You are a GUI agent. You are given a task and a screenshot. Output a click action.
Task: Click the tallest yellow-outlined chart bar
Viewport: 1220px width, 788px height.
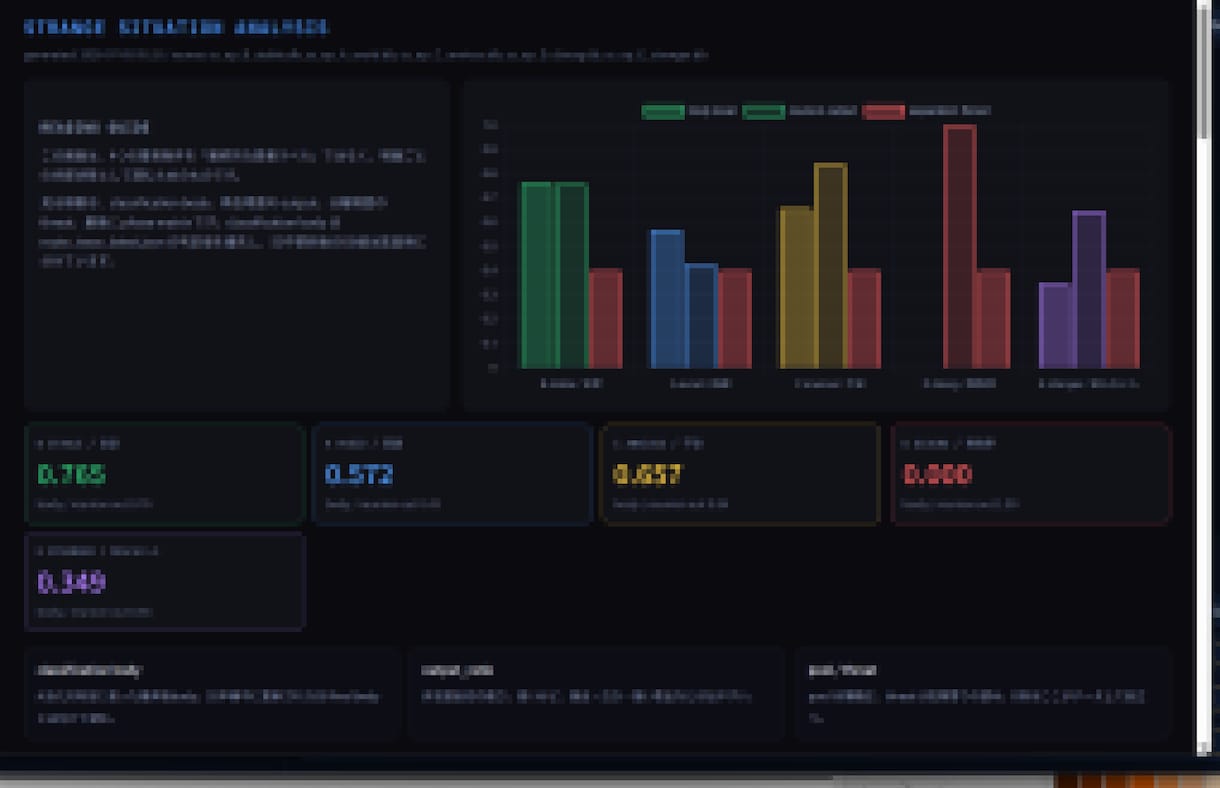(830, 265)
